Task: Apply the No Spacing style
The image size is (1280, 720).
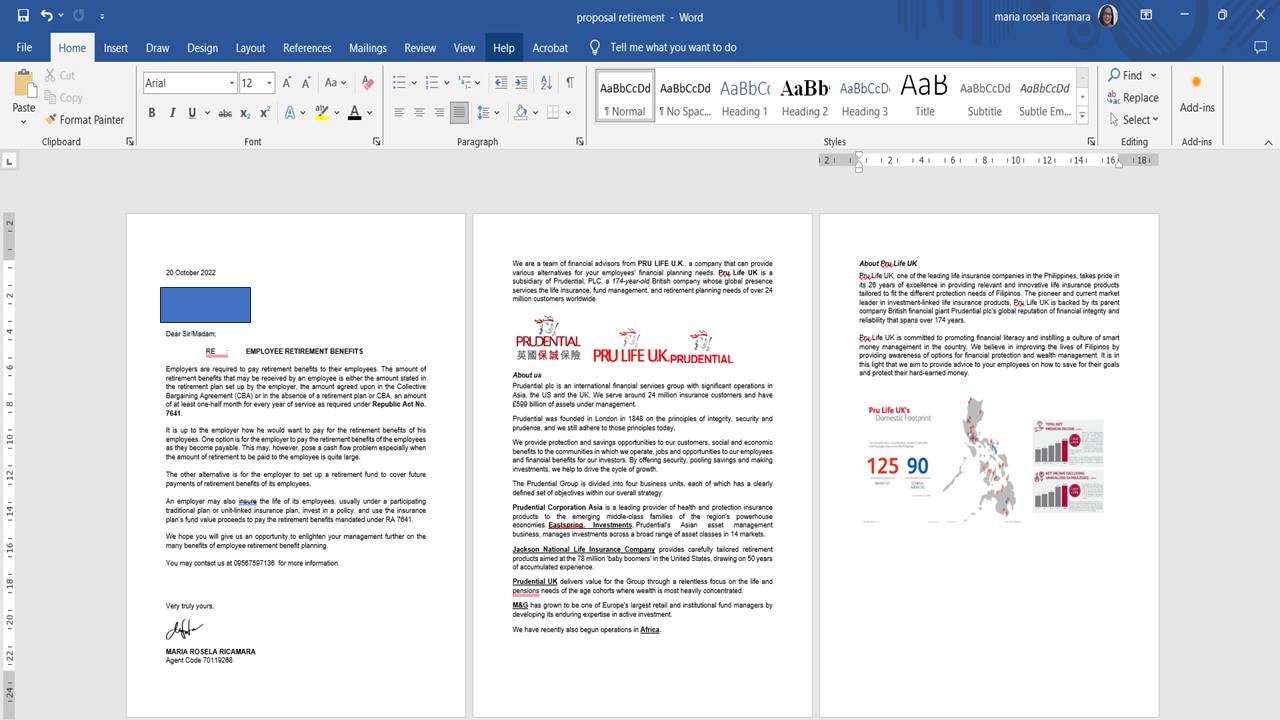Action: point(685,97)
